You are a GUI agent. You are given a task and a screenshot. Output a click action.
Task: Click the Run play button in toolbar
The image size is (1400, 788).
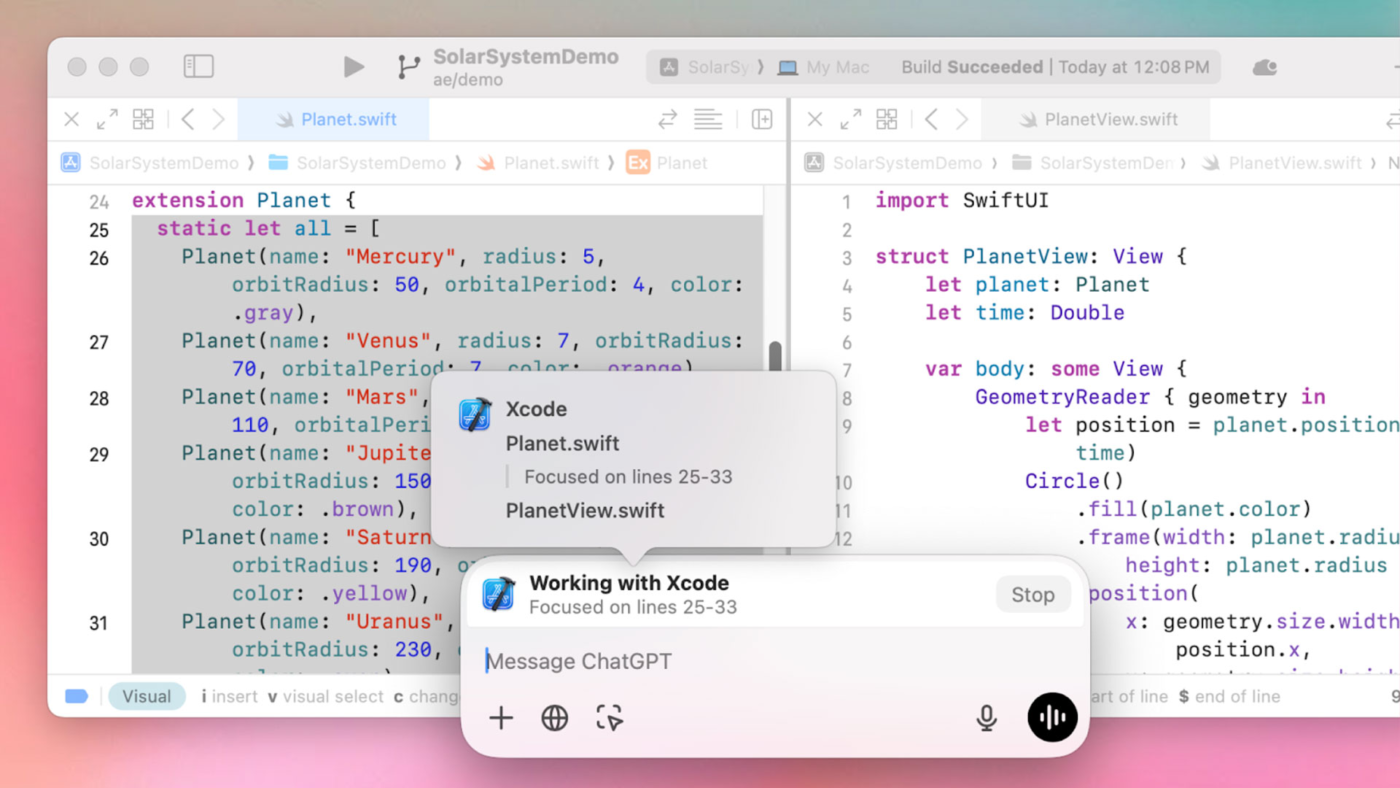[x=353, y=67]
